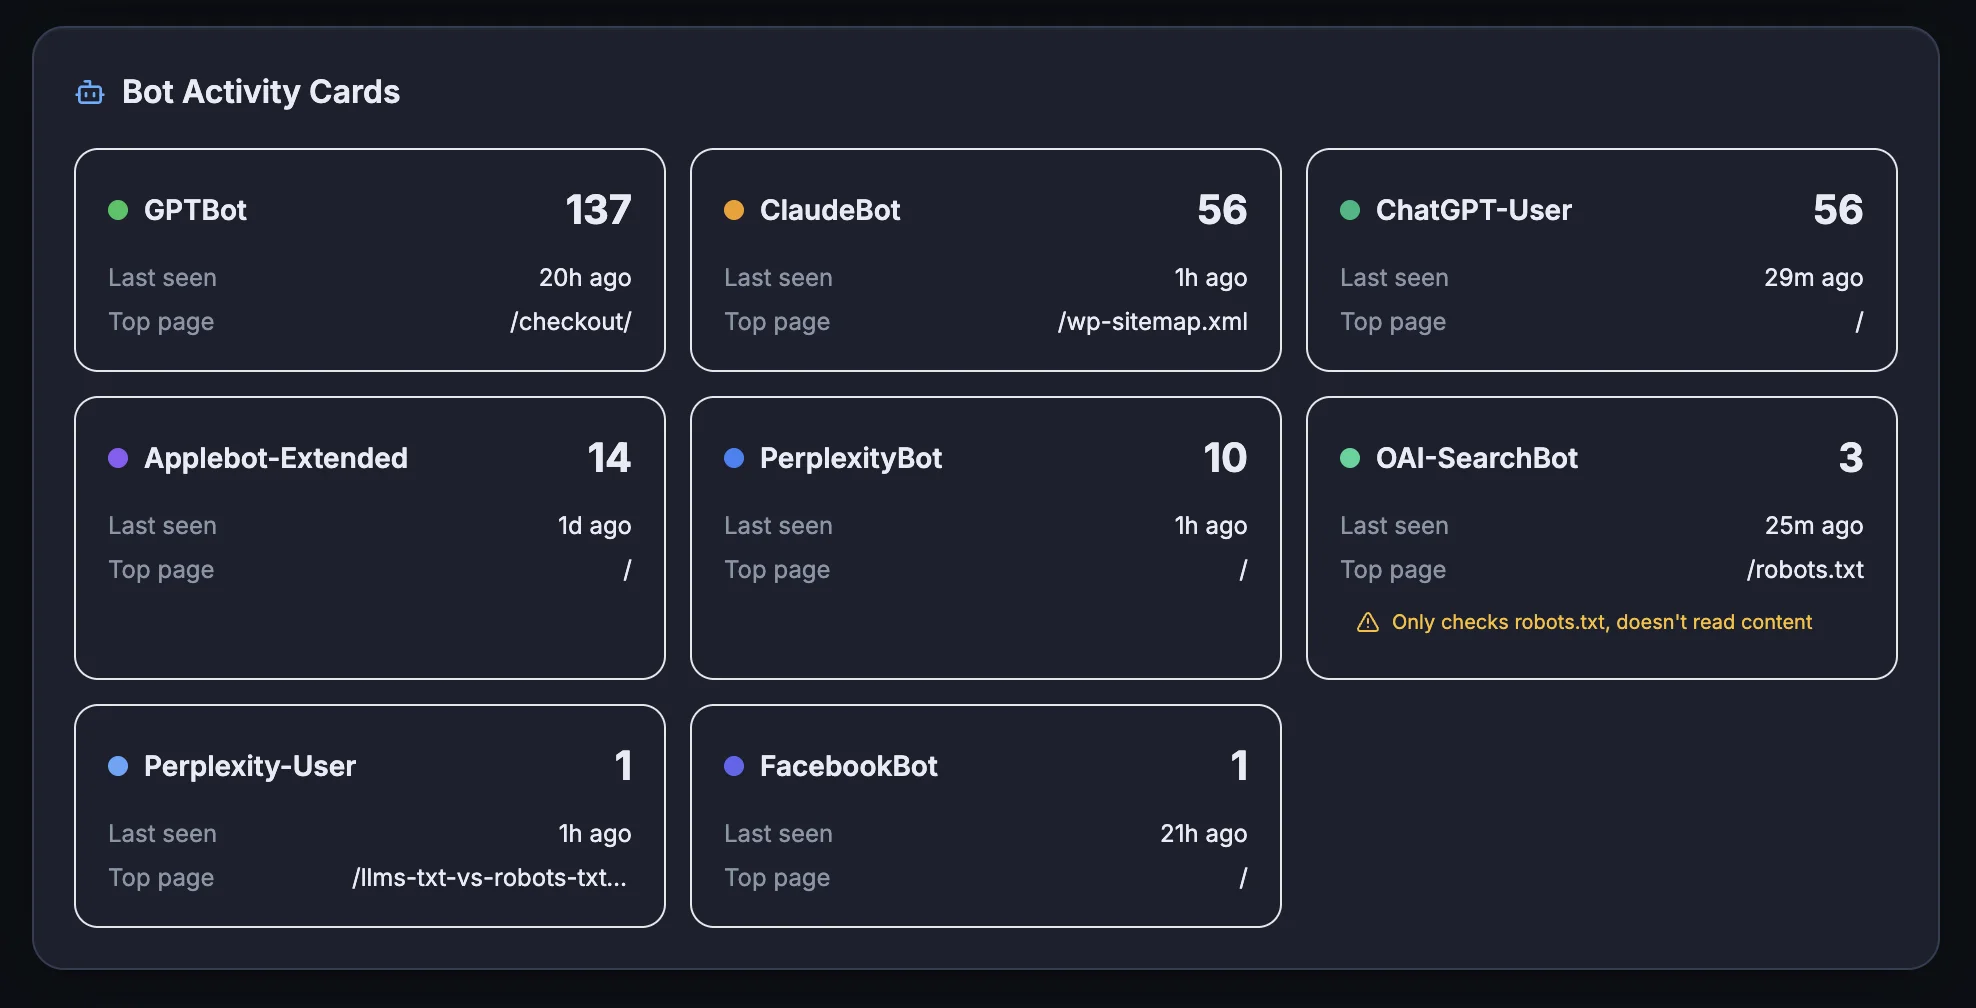Open the /checkout/ top page link on GPTBot
The height and width of the screenshot is (1008, 1976).
(570, 322)
